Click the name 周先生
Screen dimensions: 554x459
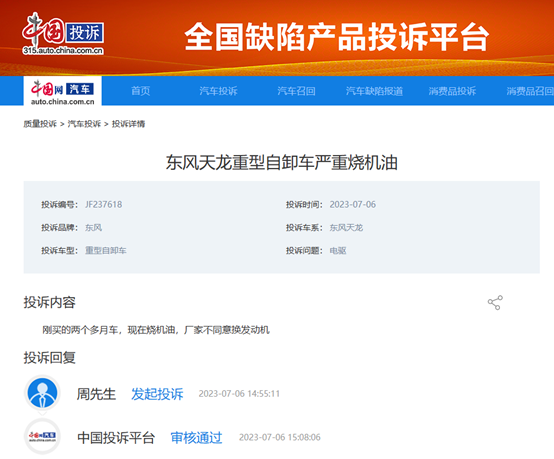point(96,394)
